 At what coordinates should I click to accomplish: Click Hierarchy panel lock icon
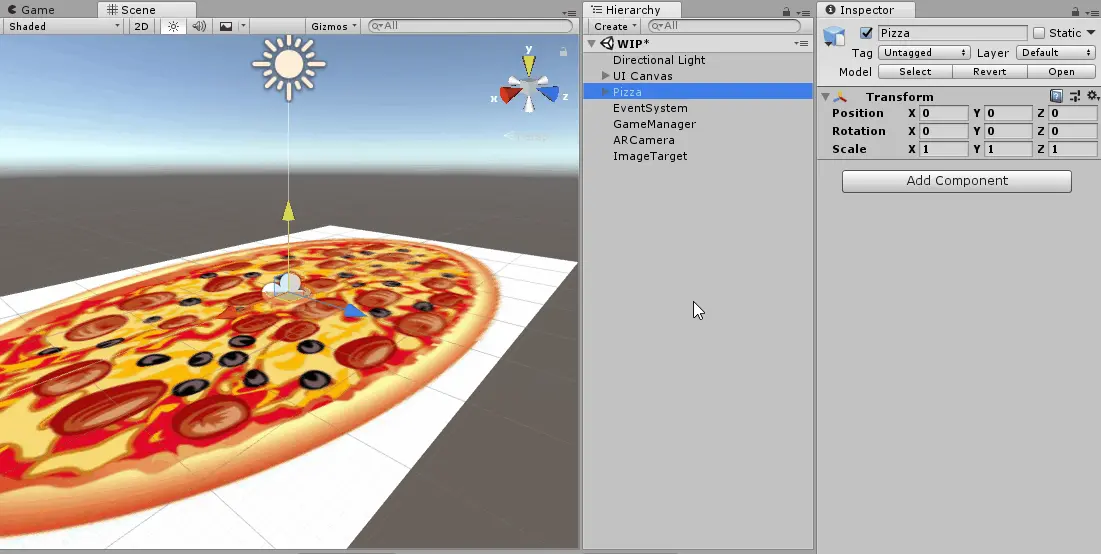point(787,12)
